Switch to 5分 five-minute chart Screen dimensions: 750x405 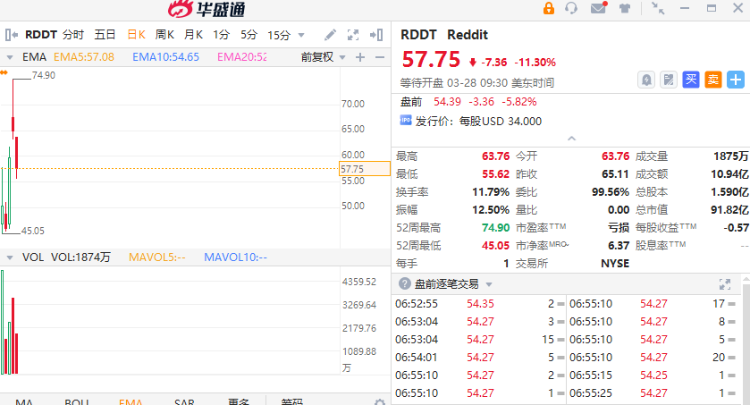pyautogui.click(x=249, y=34)
